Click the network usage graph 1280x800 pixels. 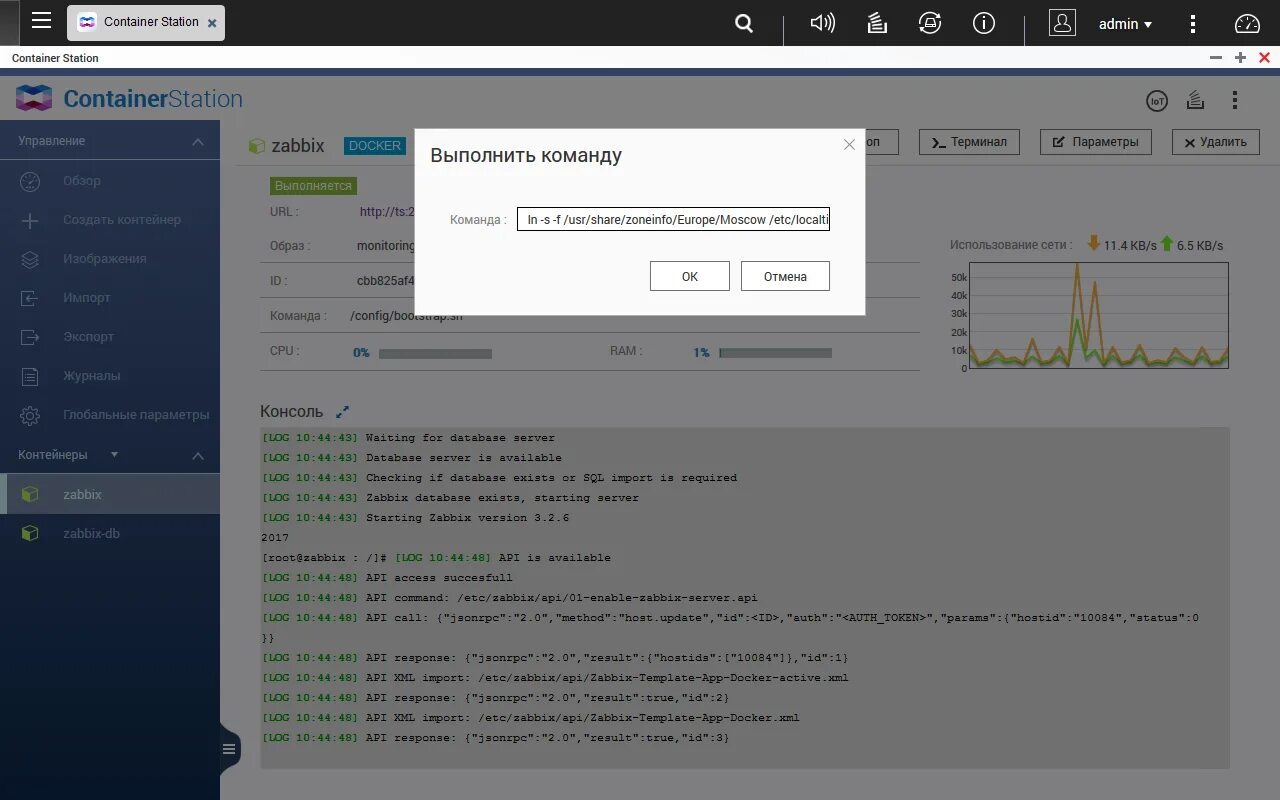click(1098, 315)
